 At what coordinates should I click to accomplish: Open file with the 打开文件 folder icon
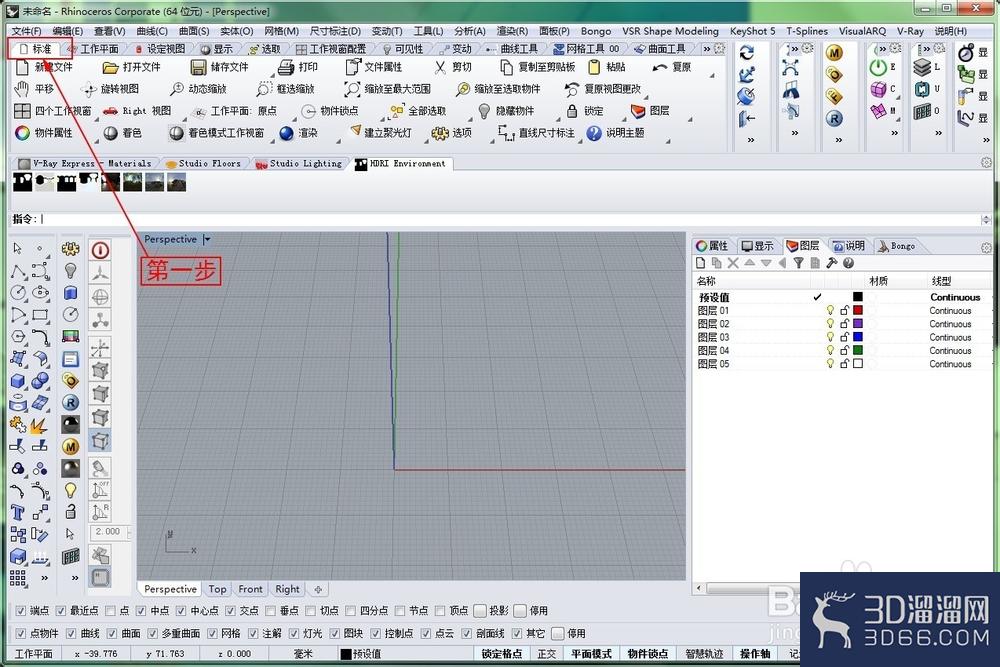[111, 67]
